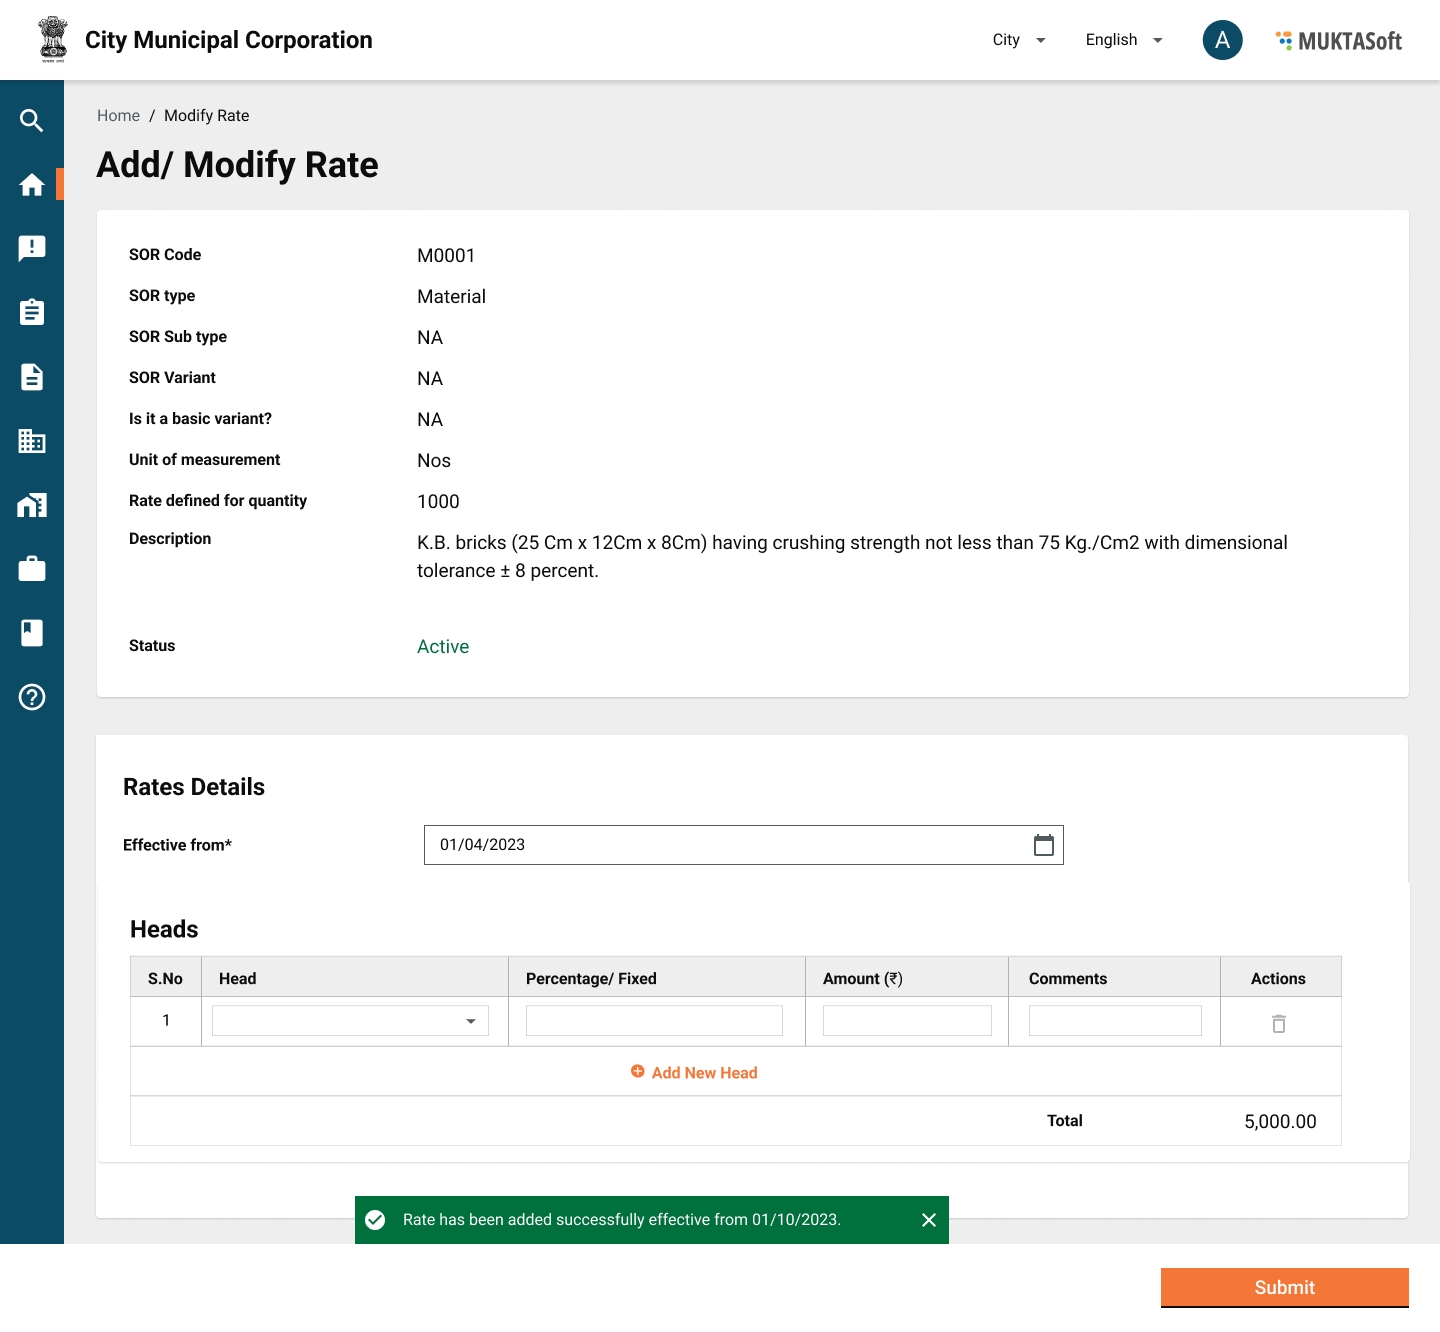Open the calendar picker for Effective from
Image resolution: width=1440 pixels, height=1332 pixels.
coord(1043,845)
